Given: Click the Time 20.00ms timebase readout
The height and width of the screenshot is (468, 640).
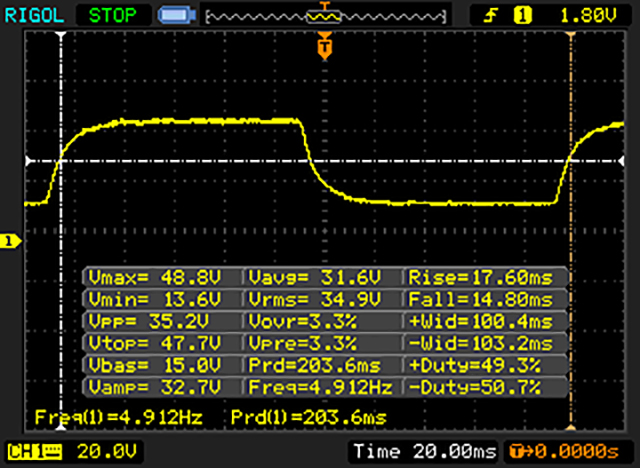Looking at the screenshot, I should [425, 452].
